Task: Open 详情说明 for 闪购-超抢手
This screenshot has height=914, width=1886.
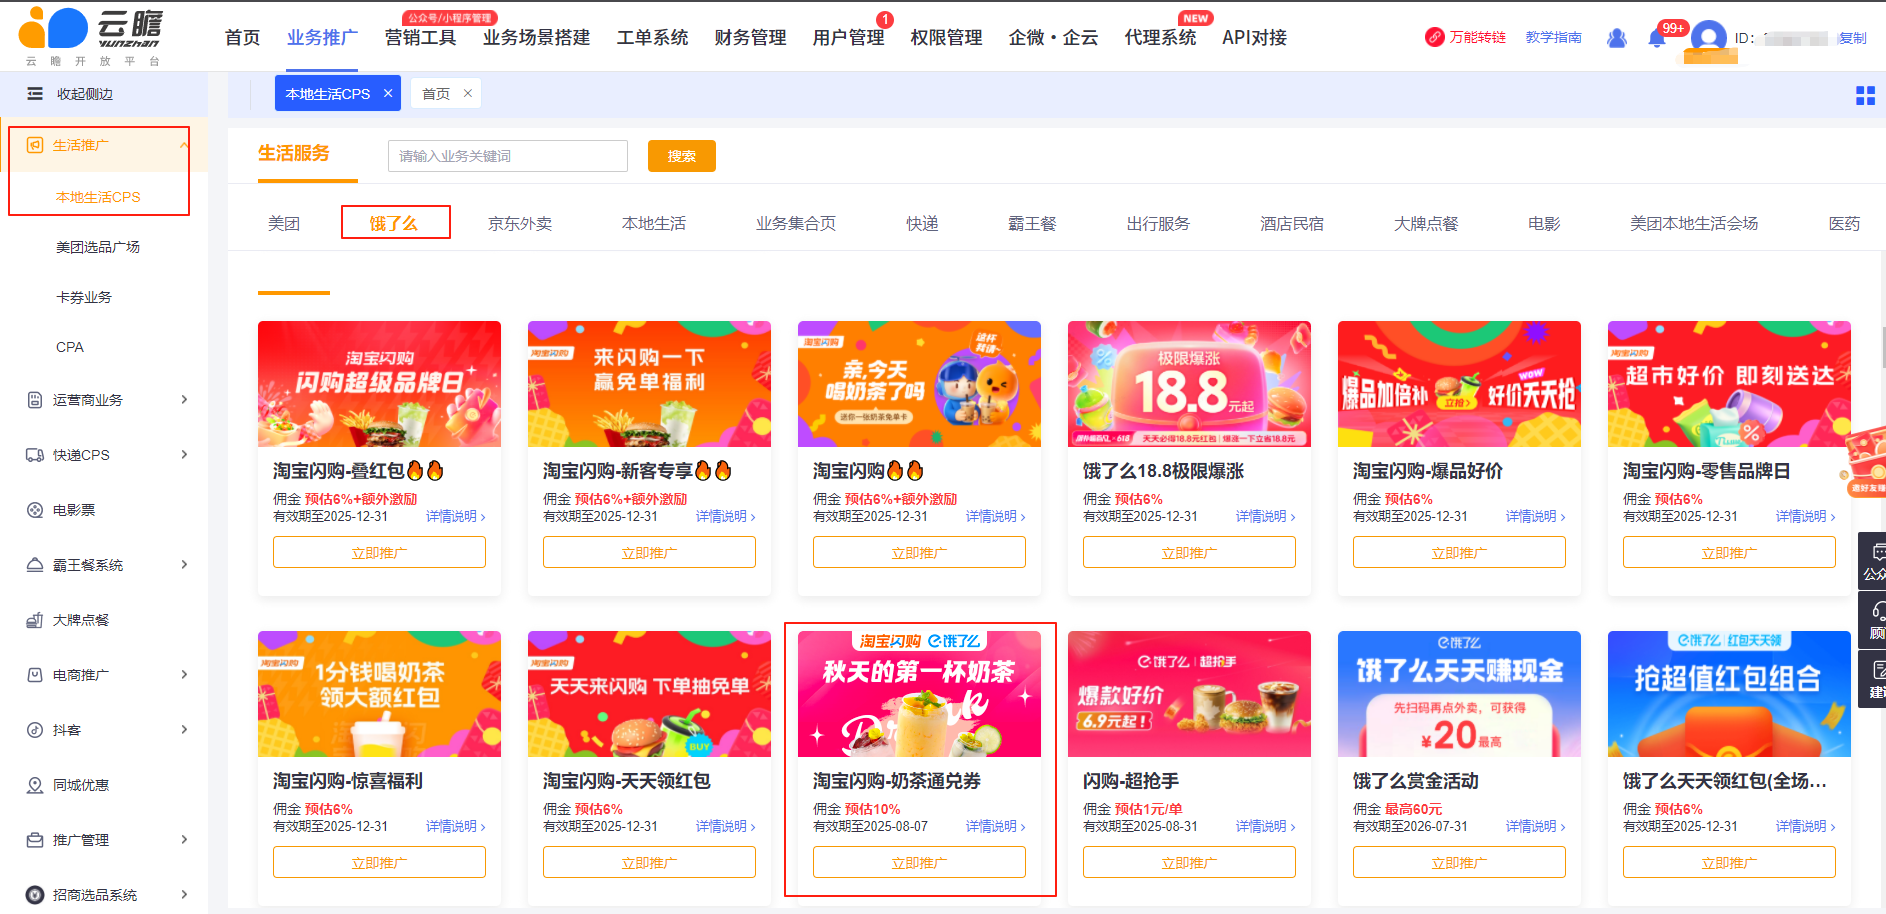Action: click(1265, 826)
